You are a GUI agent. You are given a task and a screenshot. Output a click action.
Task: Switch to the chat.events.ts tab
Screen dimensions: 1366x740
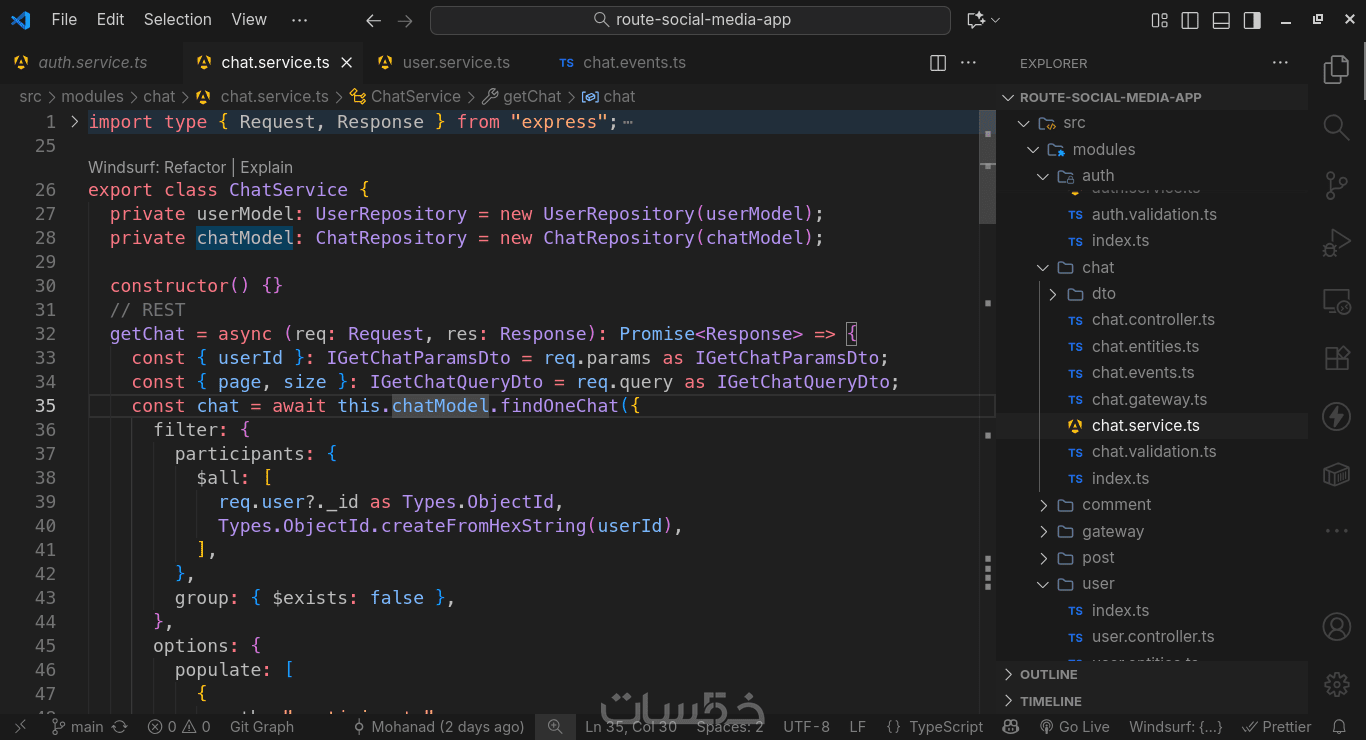click(634, 63)
